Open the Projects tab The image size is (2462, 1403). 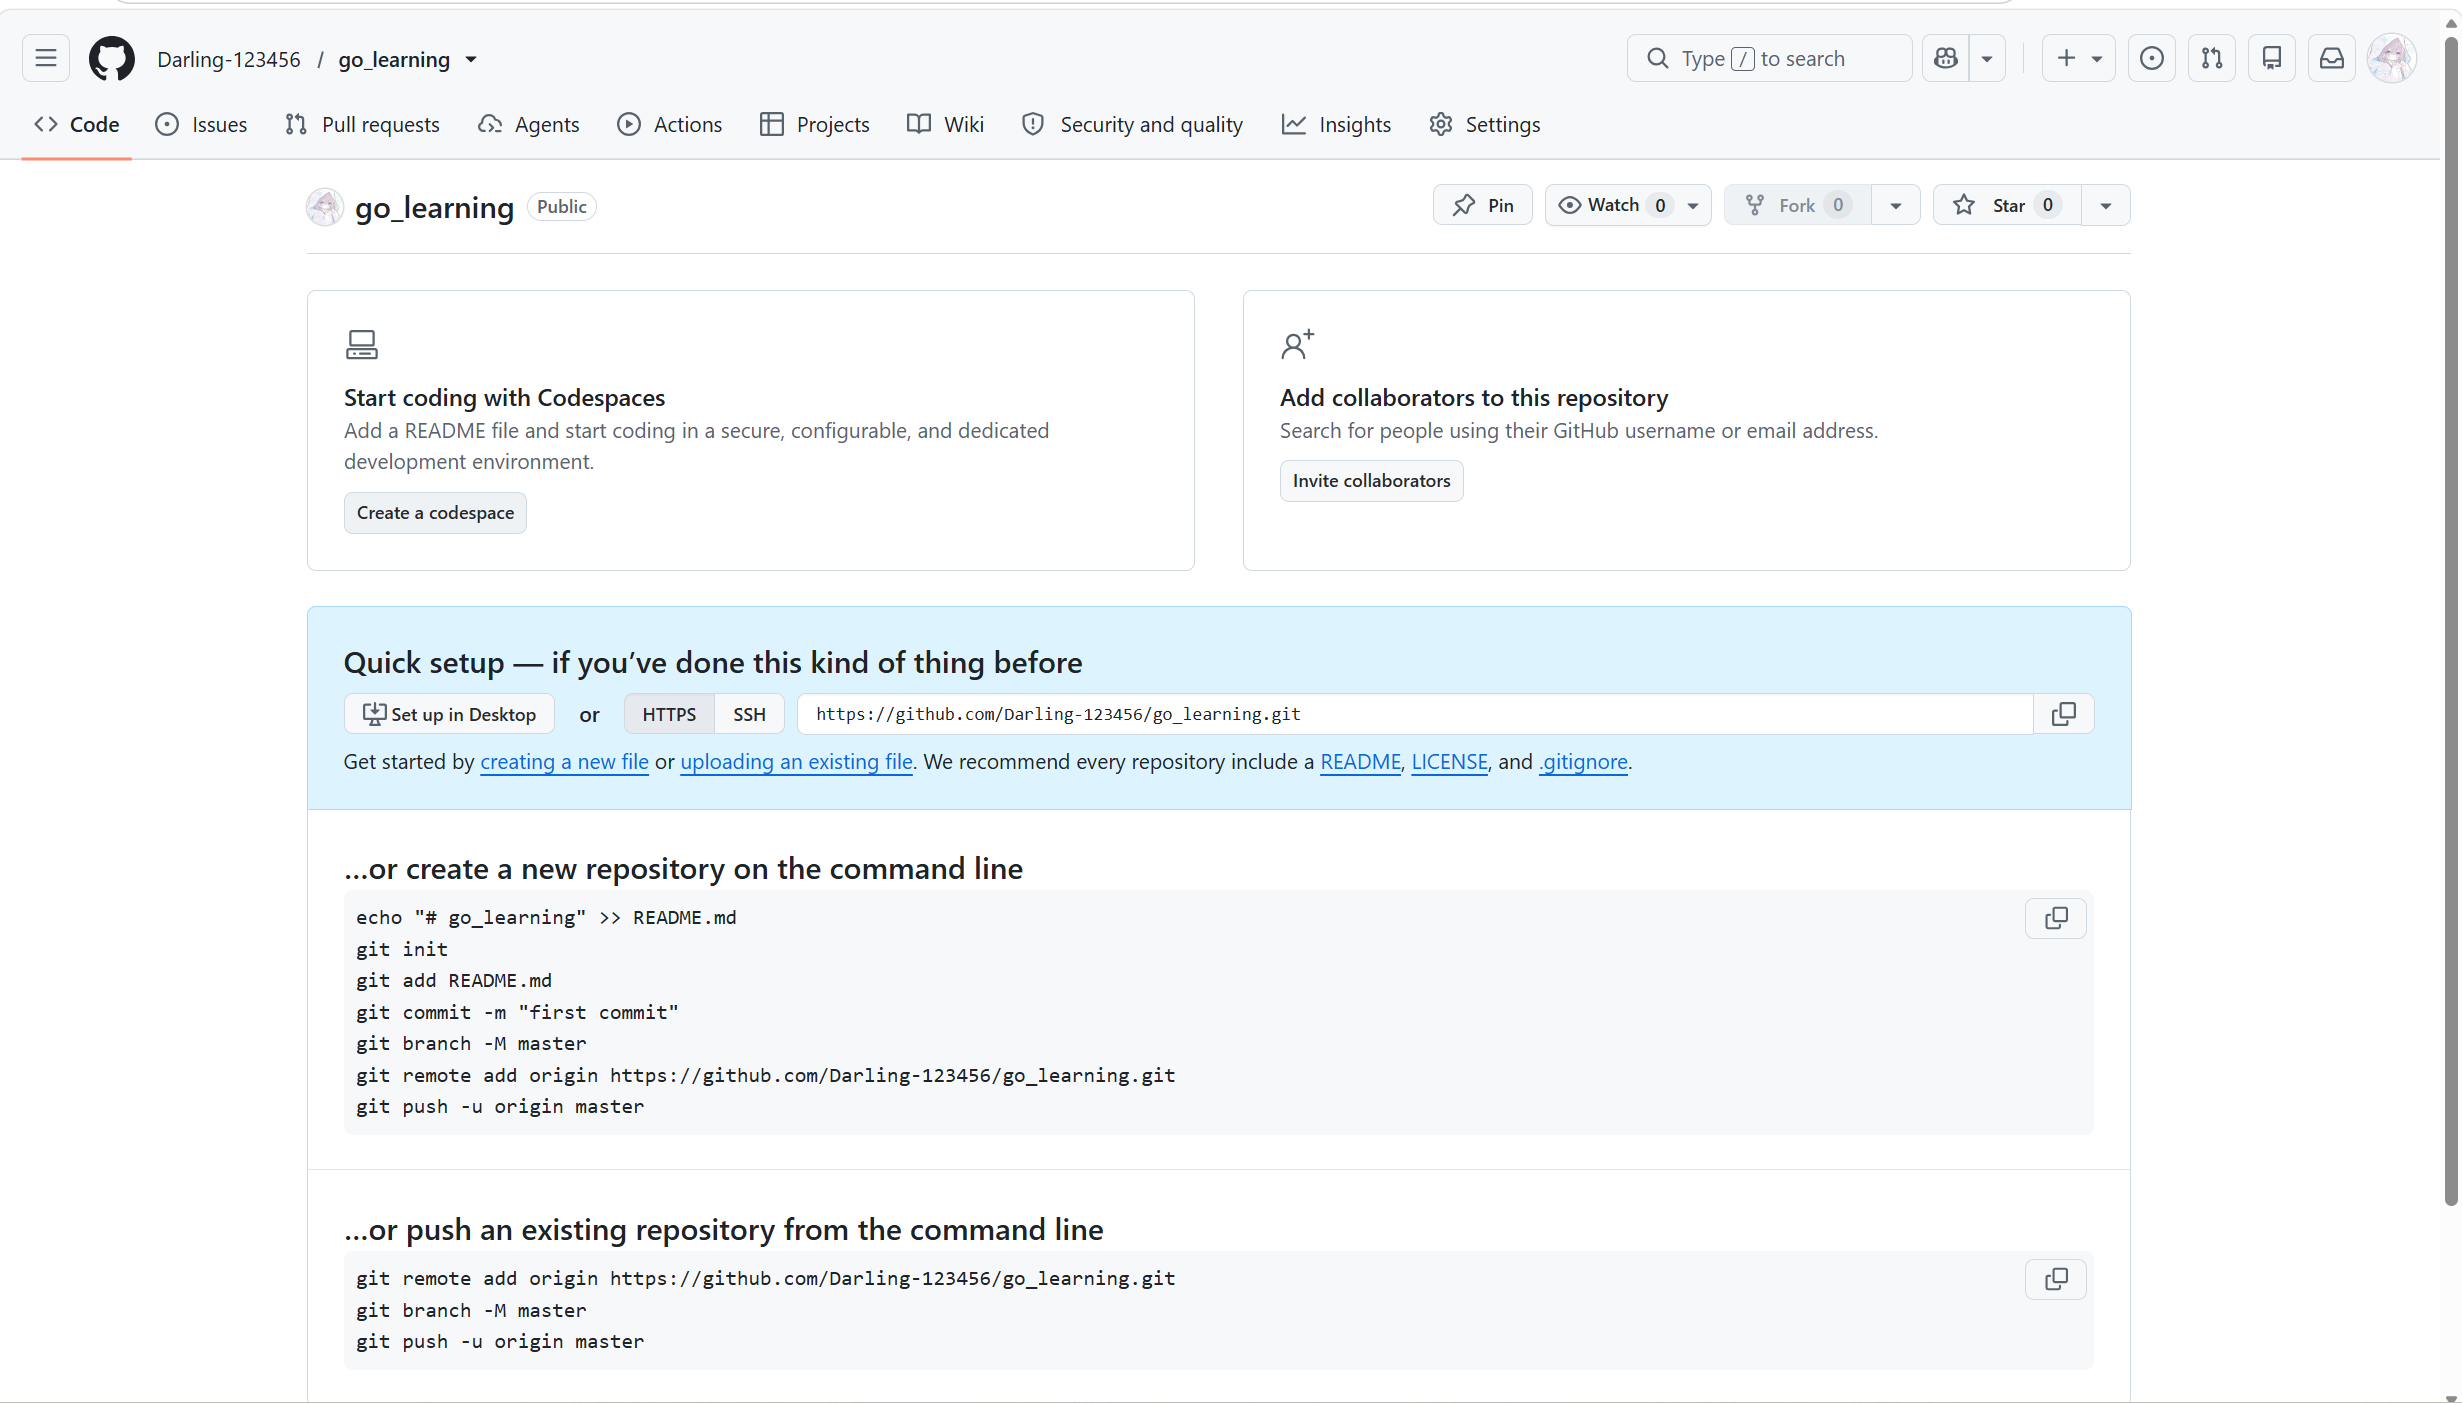click(x=815, y=124)
